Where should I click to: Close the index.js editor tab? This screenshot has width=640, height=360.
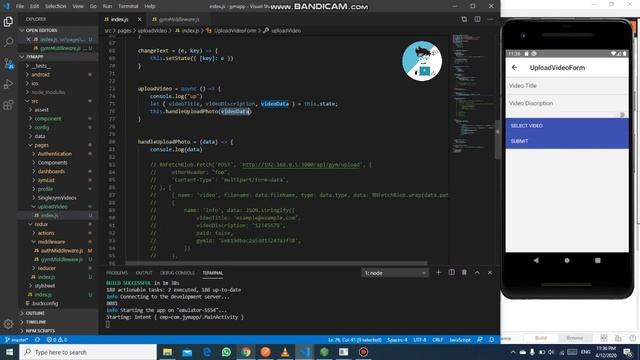pos(140,19)
